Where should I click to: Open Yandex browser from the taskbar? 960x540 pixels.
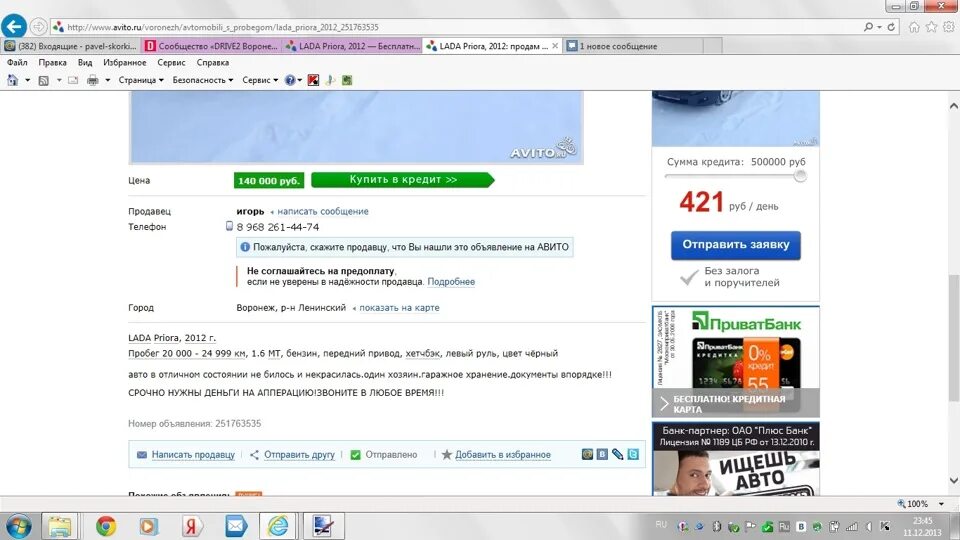[x=192, y=526]
